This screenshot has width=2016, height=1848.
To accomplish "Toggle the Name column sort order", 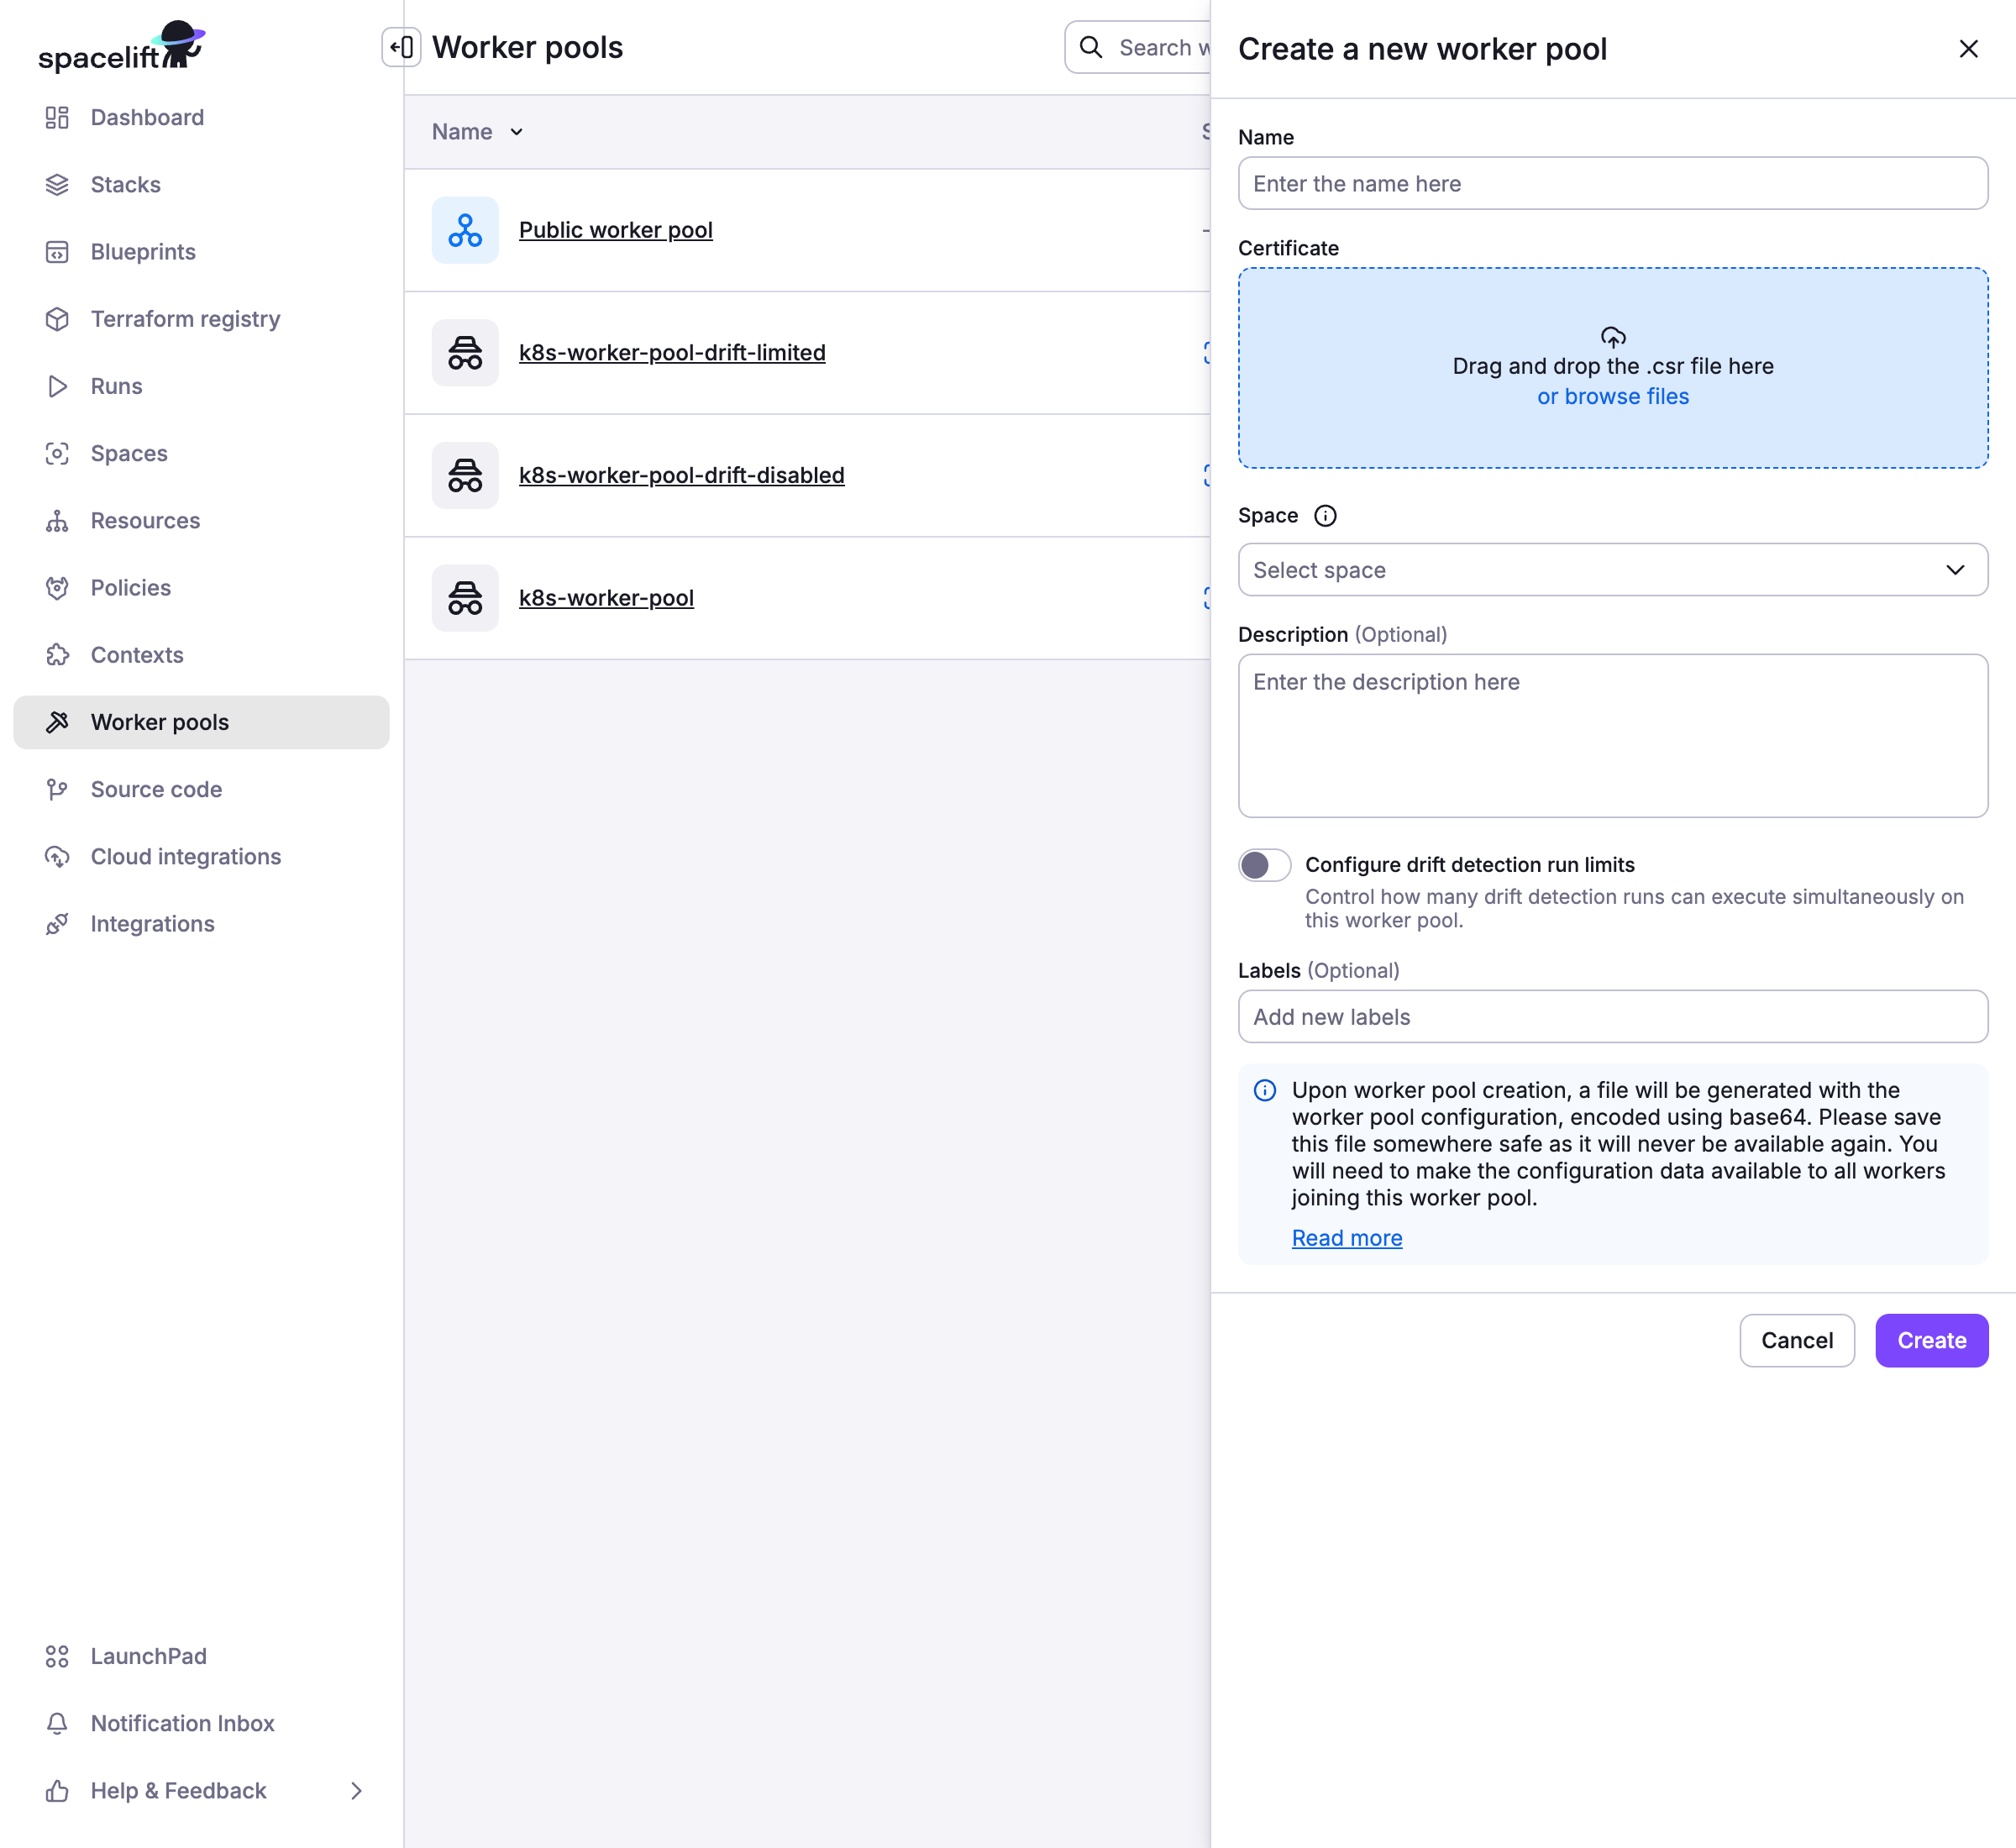I will [516, 131].
